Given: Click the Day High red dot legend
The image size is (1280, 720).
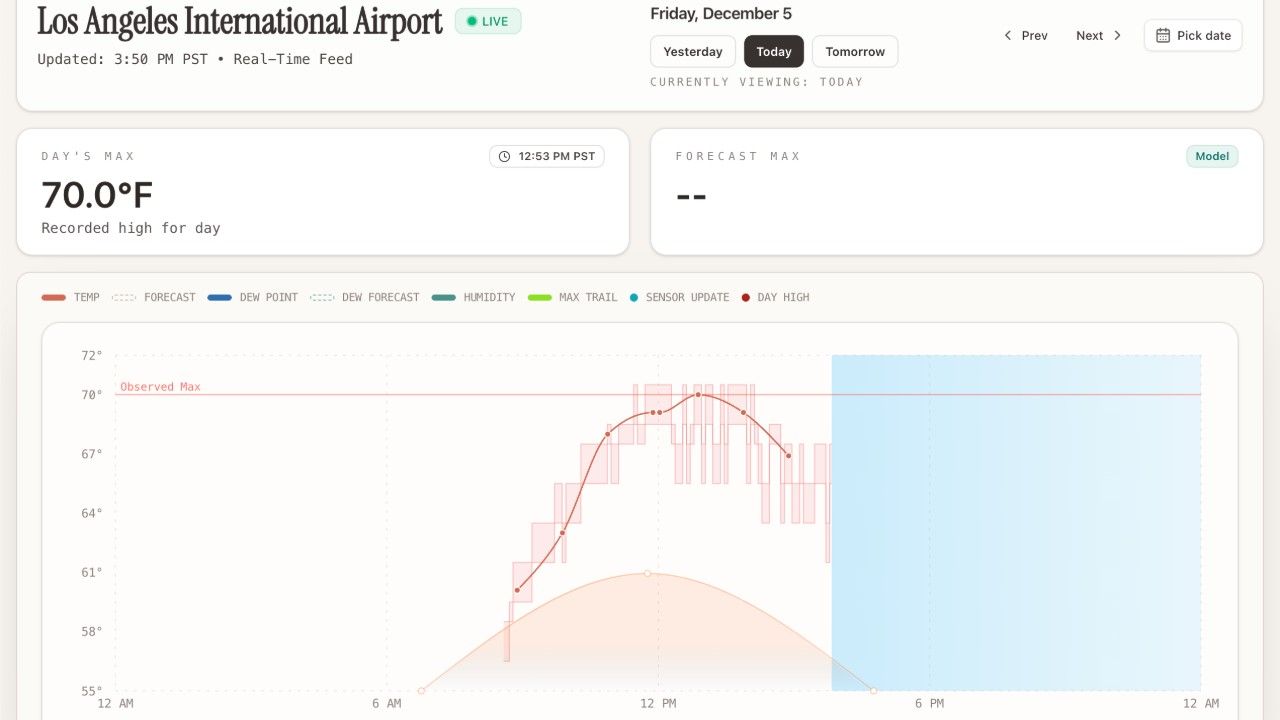Looking at the screenshot, I should 745,297.
